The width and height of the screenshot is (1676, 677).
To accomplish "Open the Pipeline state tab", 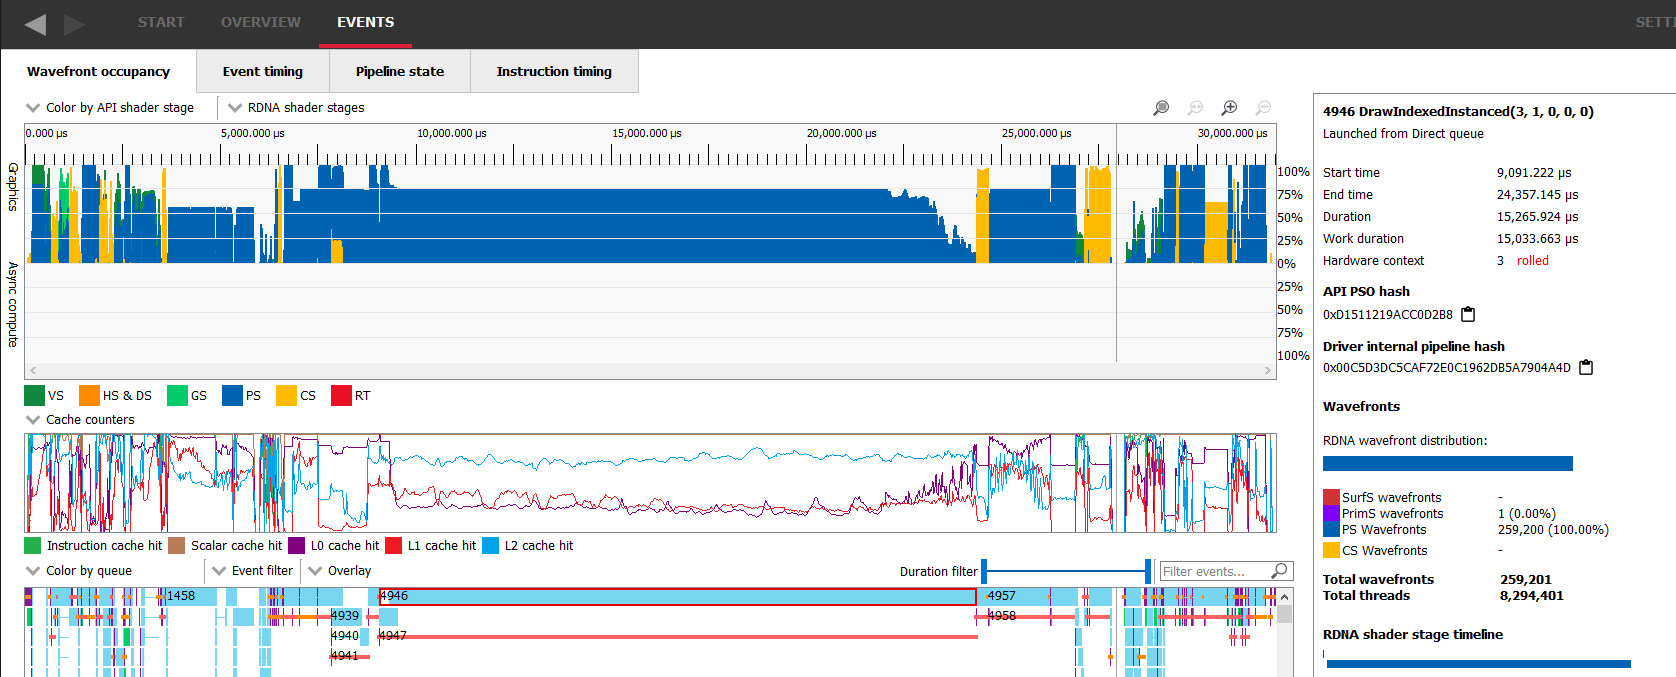I will coord(400,71).
